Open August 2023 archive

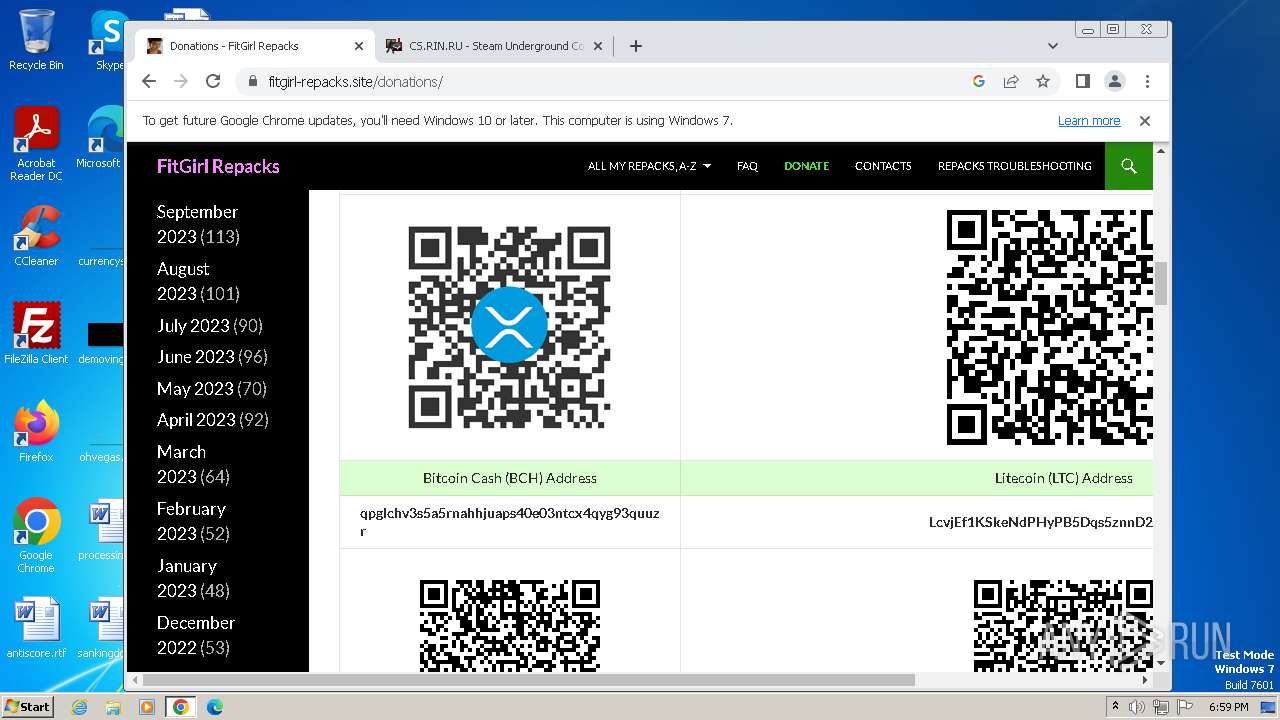(183, 281)
